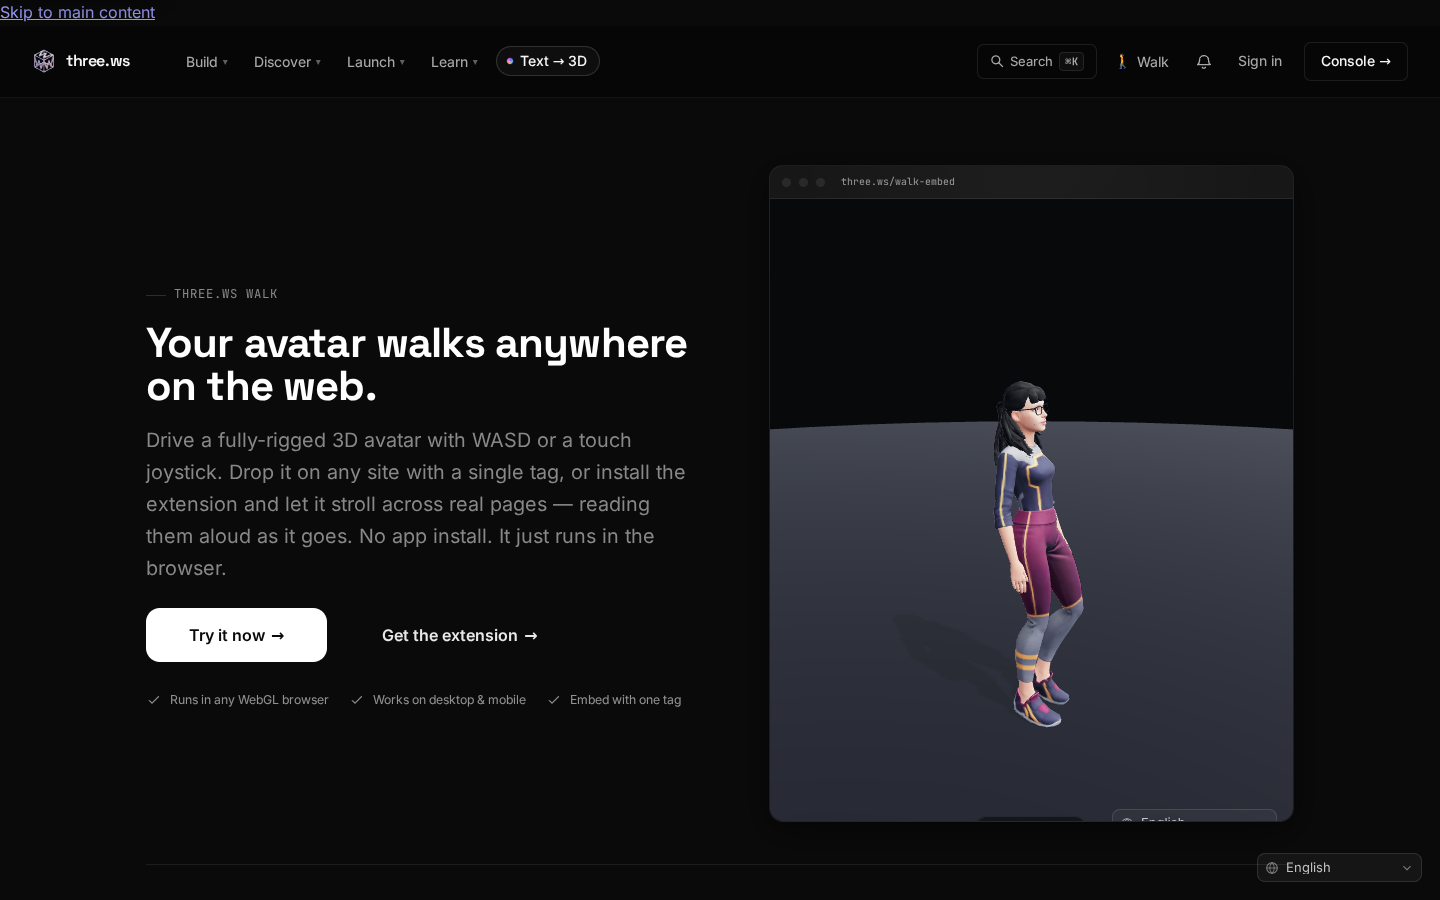Click the globe icon in language selector
1440x900 pixels.
(1272, 868)
